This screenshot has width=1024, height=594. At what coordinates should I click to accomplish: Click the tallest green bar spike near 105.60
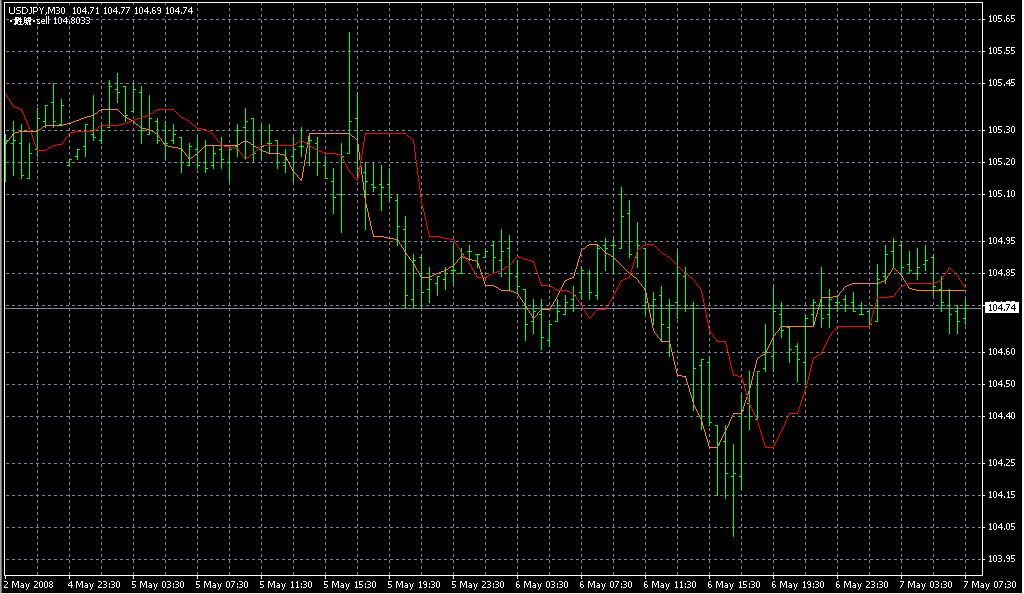point(349,50)
